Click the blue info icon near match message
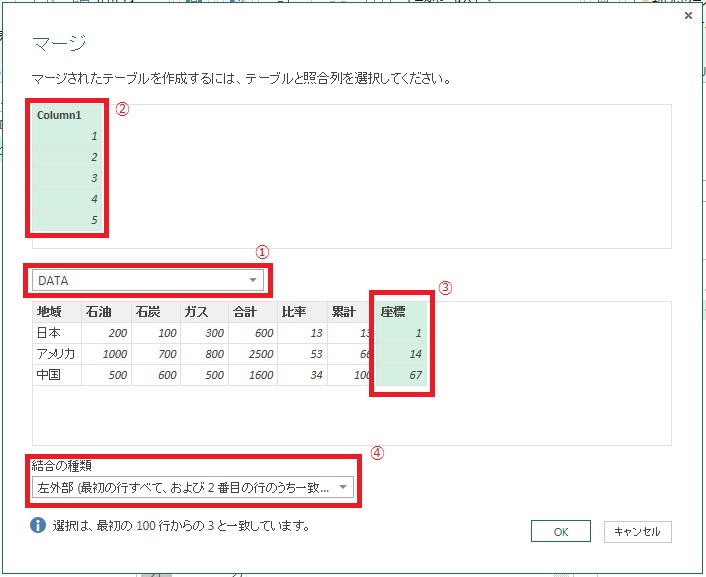706x577 pixels. click(x=38, y=525)
